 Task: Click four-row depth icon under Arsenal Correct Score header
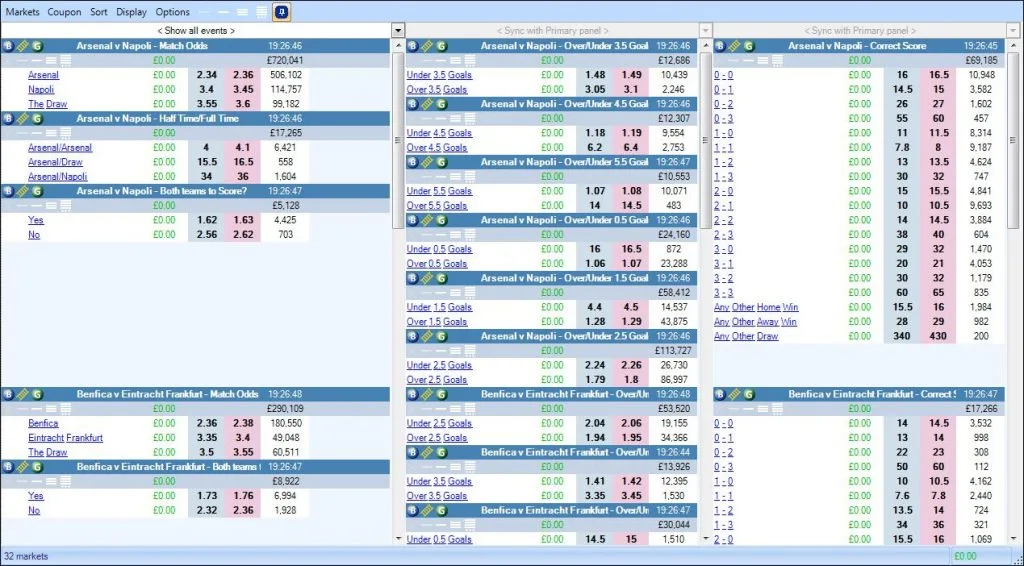pyautogui.click(x=777, y=60)
